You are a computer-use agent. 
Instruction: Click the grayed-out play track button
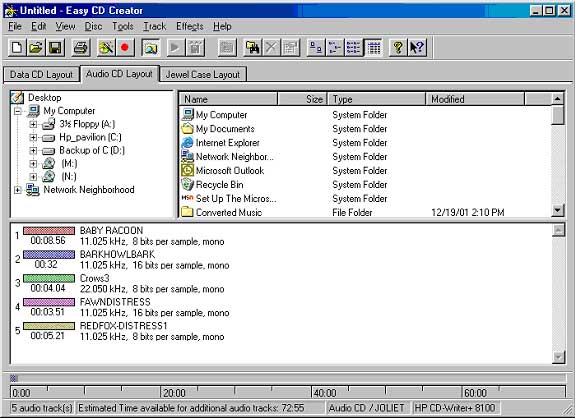pos(176,48)
